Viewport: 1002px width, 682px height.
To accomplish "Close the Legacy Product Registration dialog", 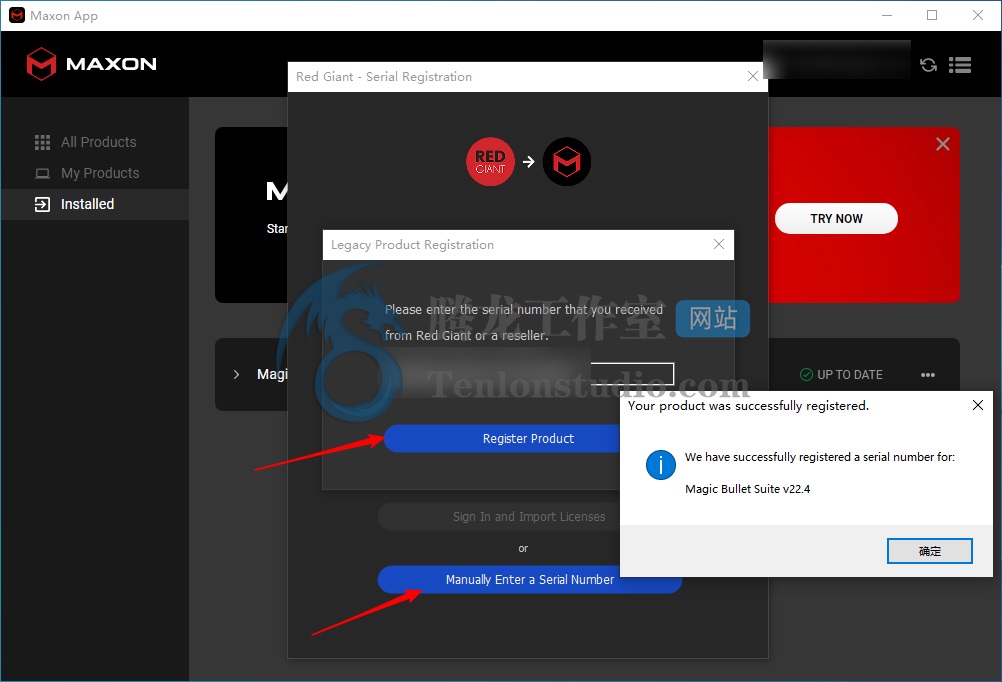I will (719, 244).
